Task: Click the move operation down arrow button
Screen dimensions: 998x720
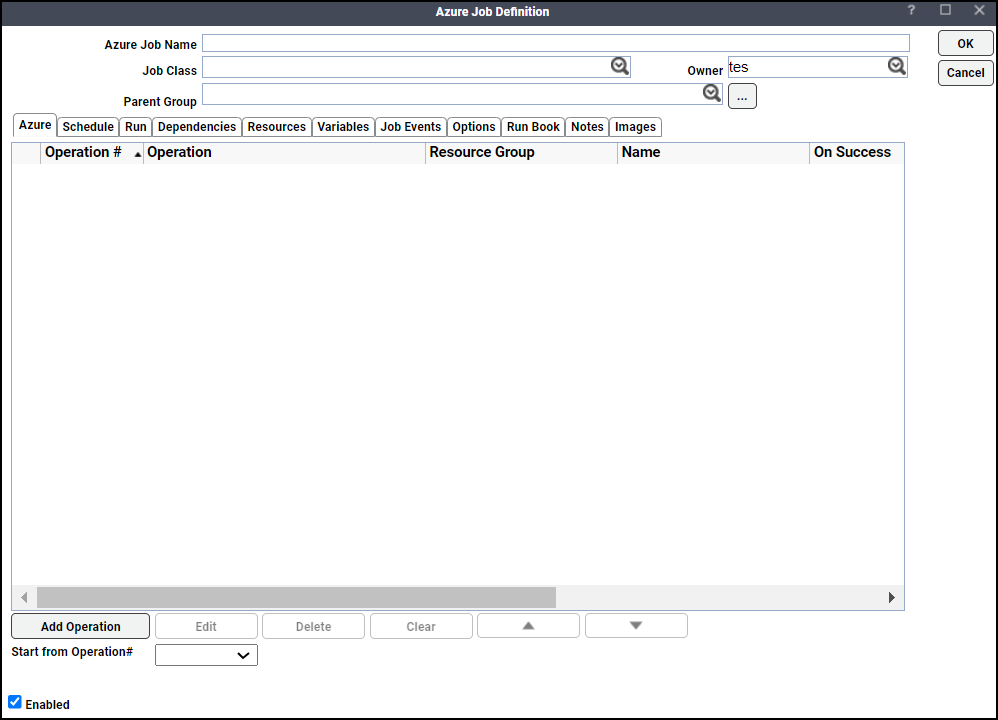Action: tap(636, 626)
